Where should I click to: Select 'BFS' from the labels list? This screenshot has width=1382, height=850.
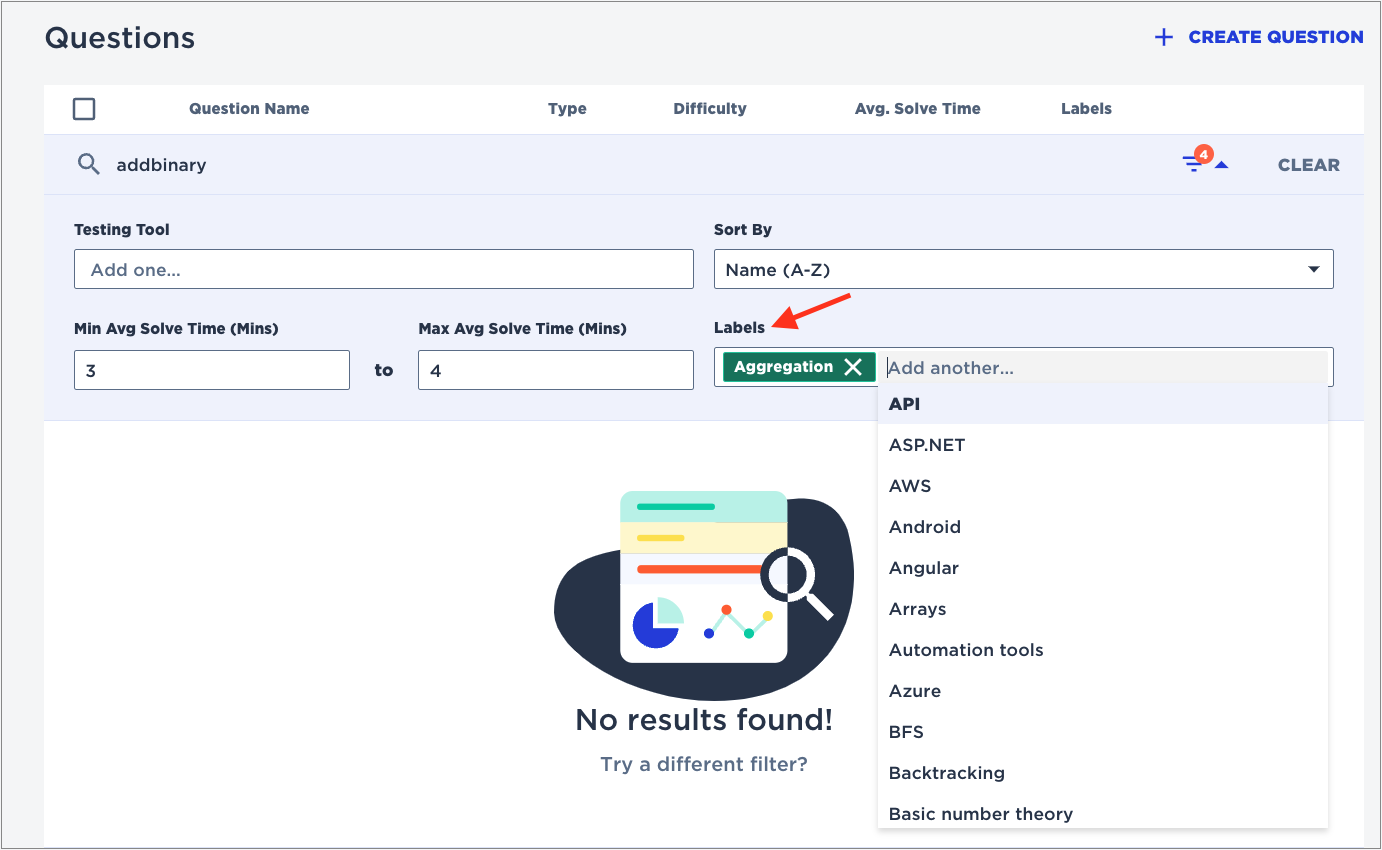905,731
